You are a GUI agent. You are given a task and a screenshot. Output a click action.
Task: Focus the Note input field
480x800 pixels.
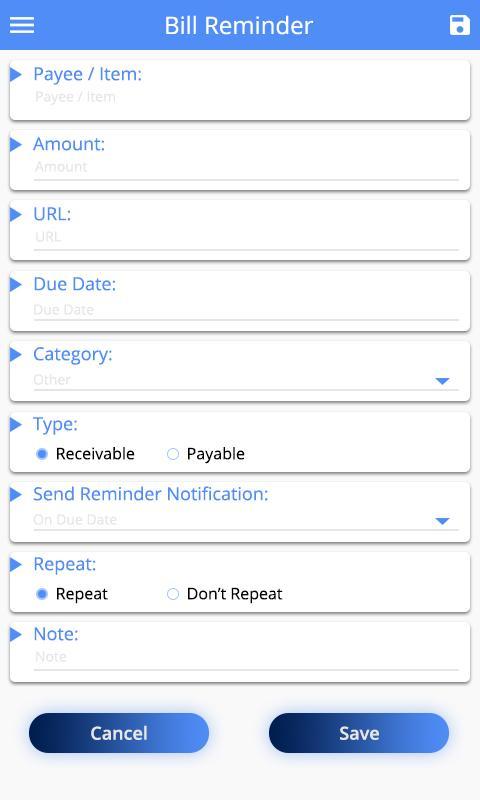point(246,658)
